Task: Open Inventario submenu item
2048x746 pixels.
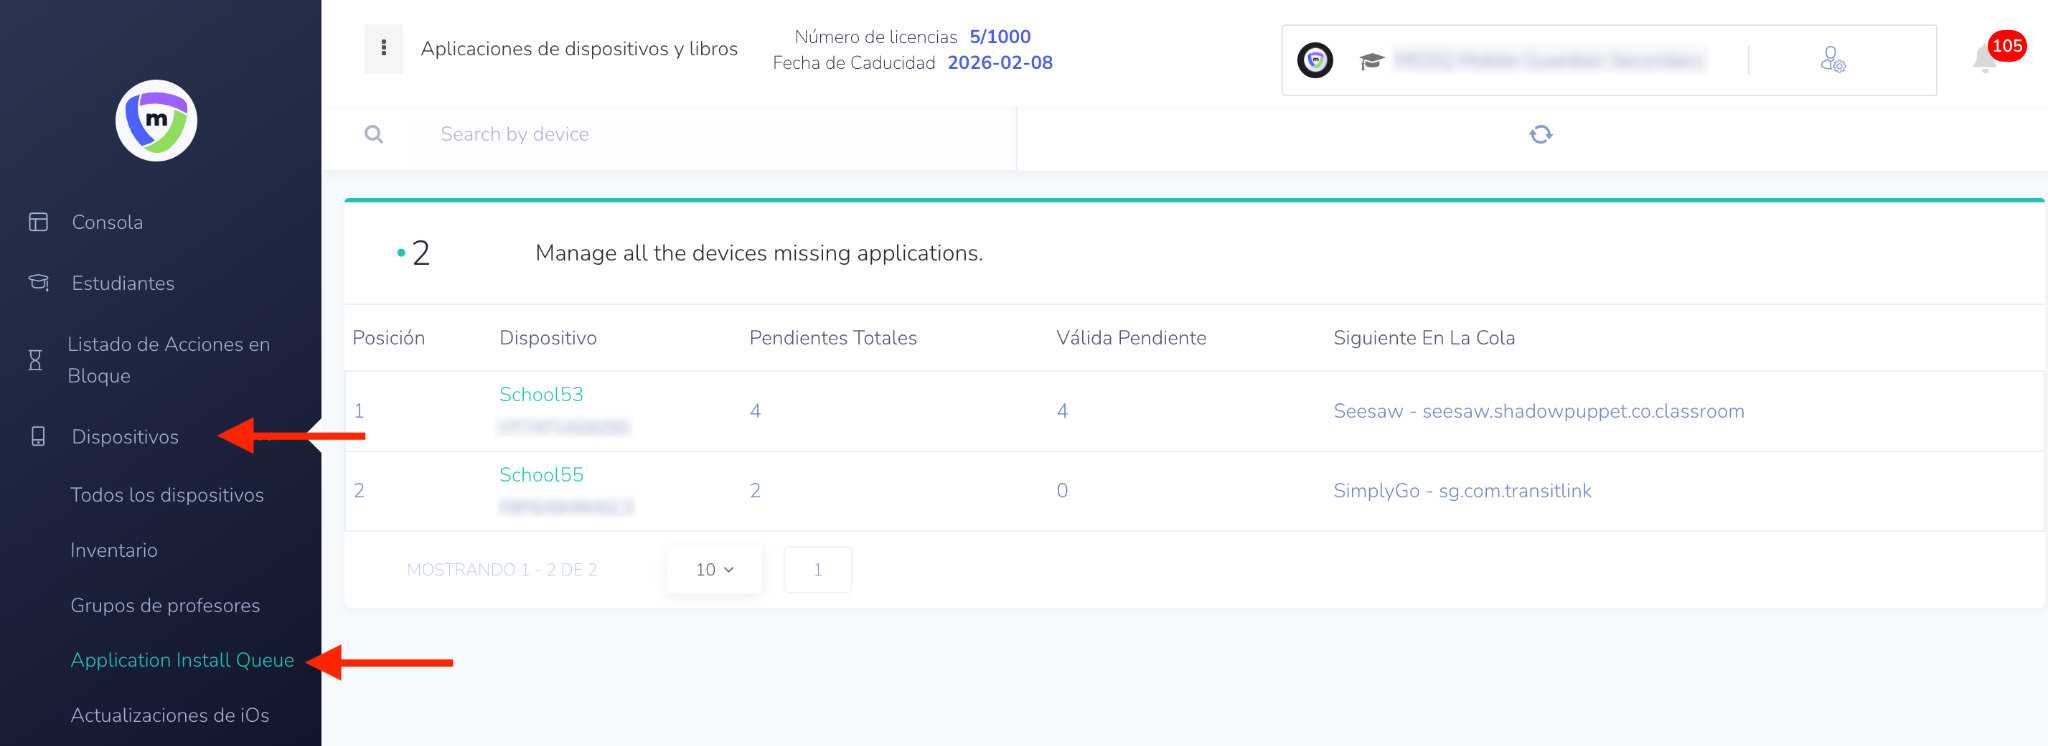Action: pyautogui.click(x=114, y=550)
